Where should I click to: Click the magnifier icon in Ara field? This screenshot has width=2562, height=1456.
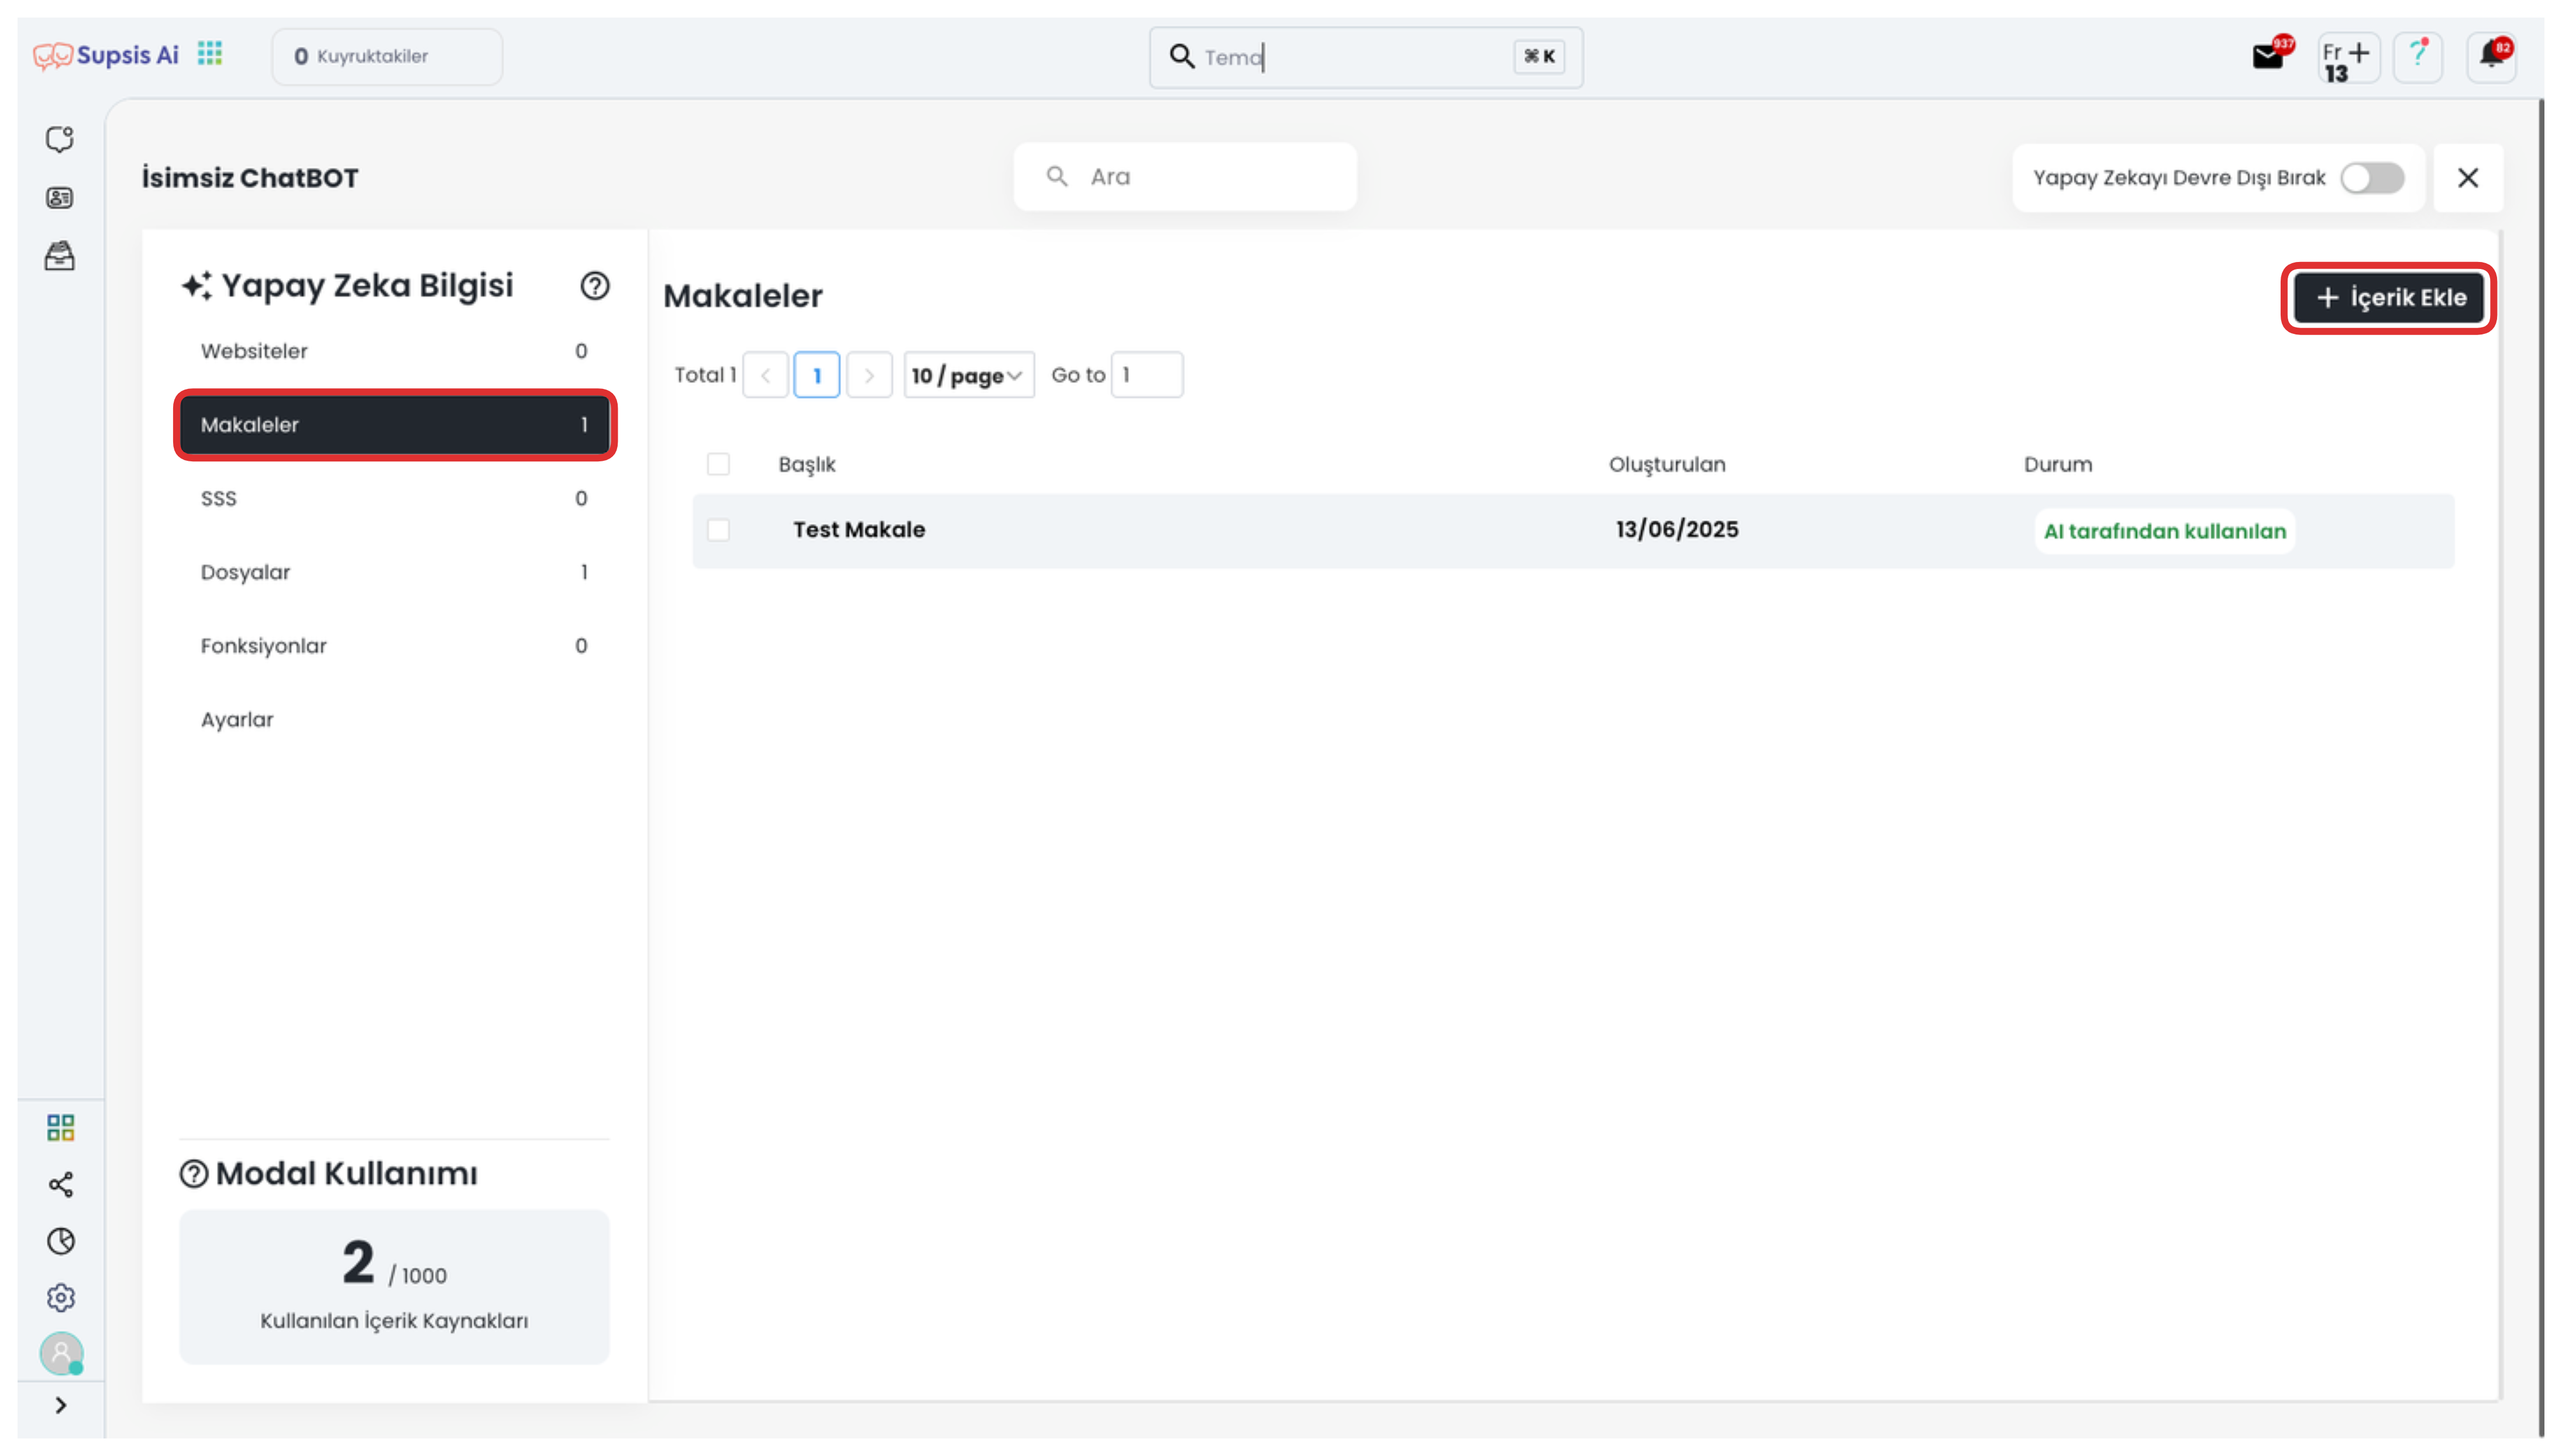click(x=1056, y=177)
